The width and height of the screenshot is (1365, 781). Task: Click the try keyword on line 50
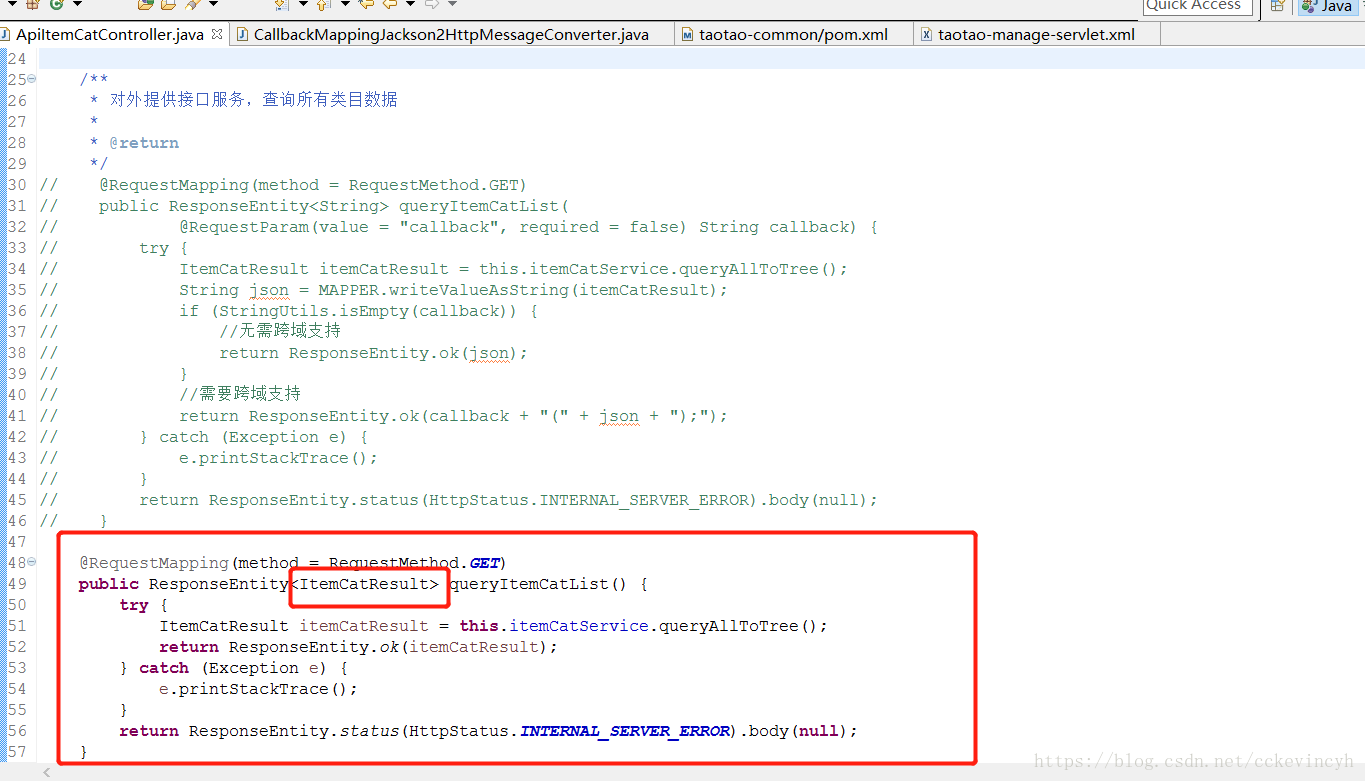point(134,605)
